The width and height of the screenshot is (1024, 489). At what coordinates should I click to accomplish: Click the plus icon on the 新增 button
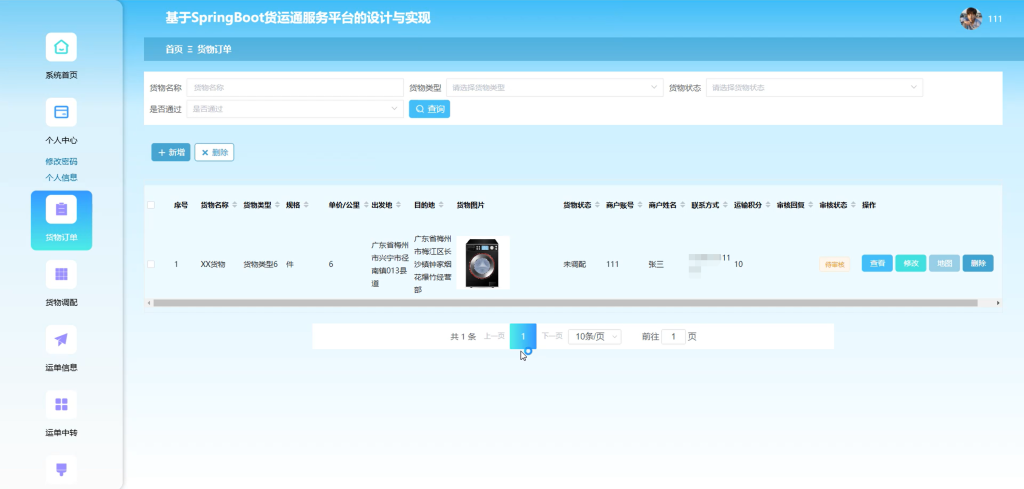coord(162,152)
